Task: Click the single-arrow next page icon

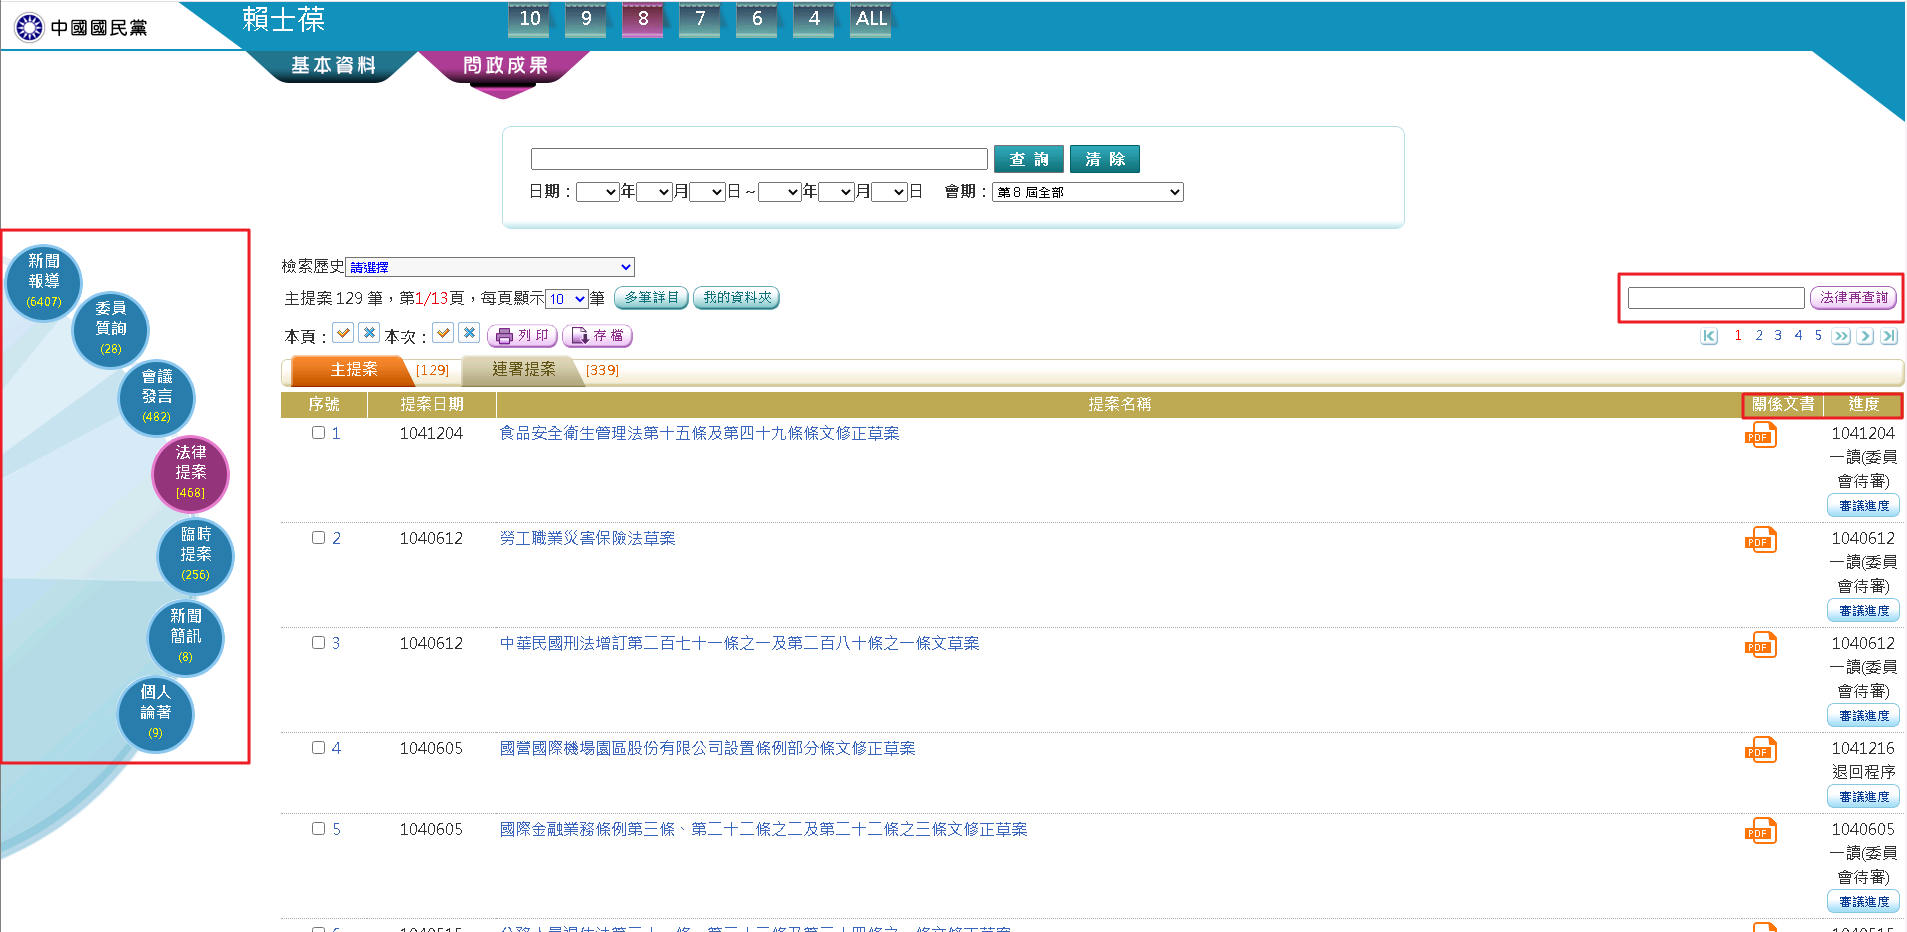Action: coord(1865,336)
